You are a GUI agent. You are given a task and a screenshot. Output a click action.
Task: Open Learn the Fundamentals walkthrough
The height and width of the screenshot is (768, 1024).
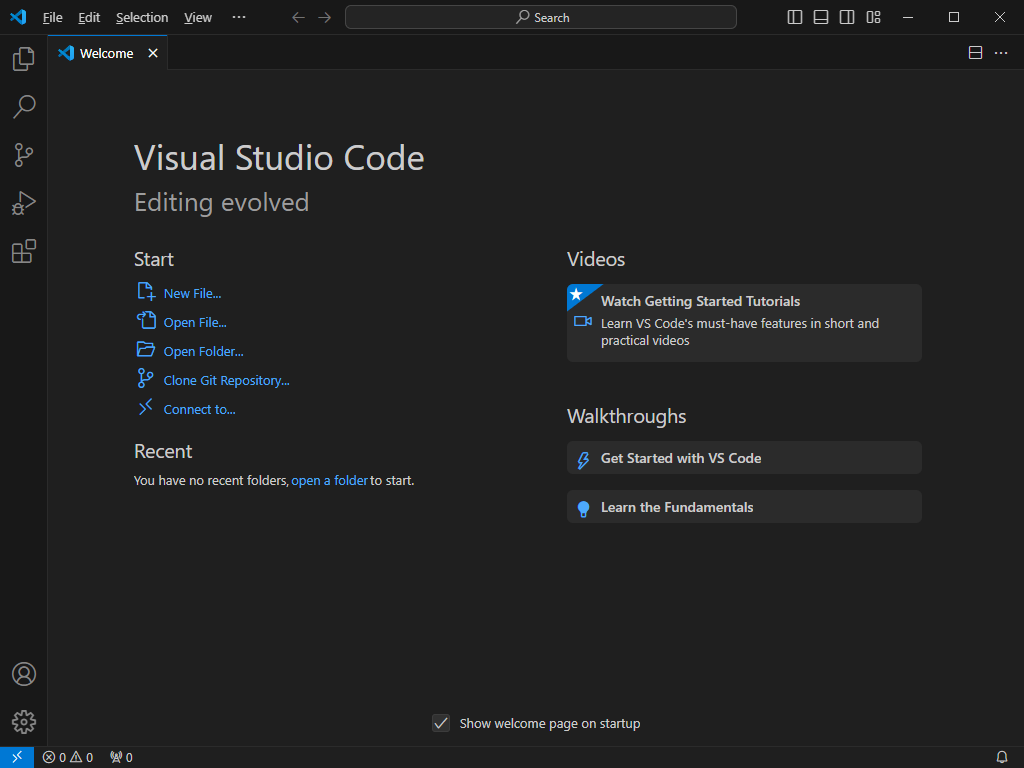(744, 507)
